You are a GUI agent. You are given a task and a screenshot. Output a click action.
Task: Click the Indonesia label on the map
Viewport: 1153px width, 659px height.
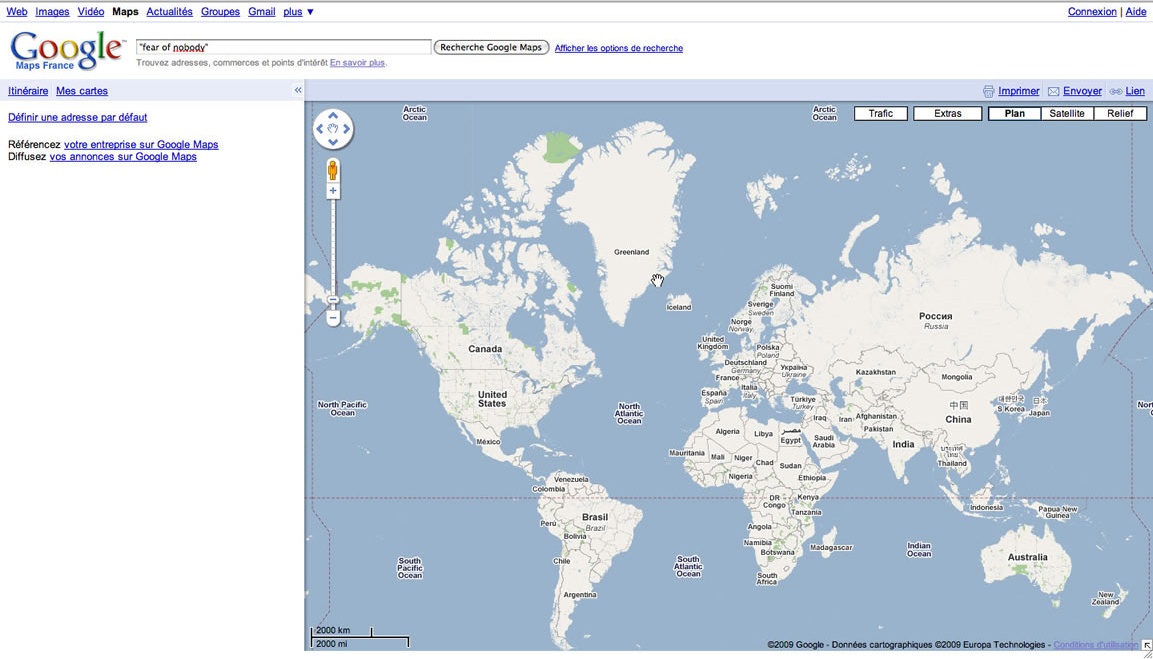click(x=986, y=508)
